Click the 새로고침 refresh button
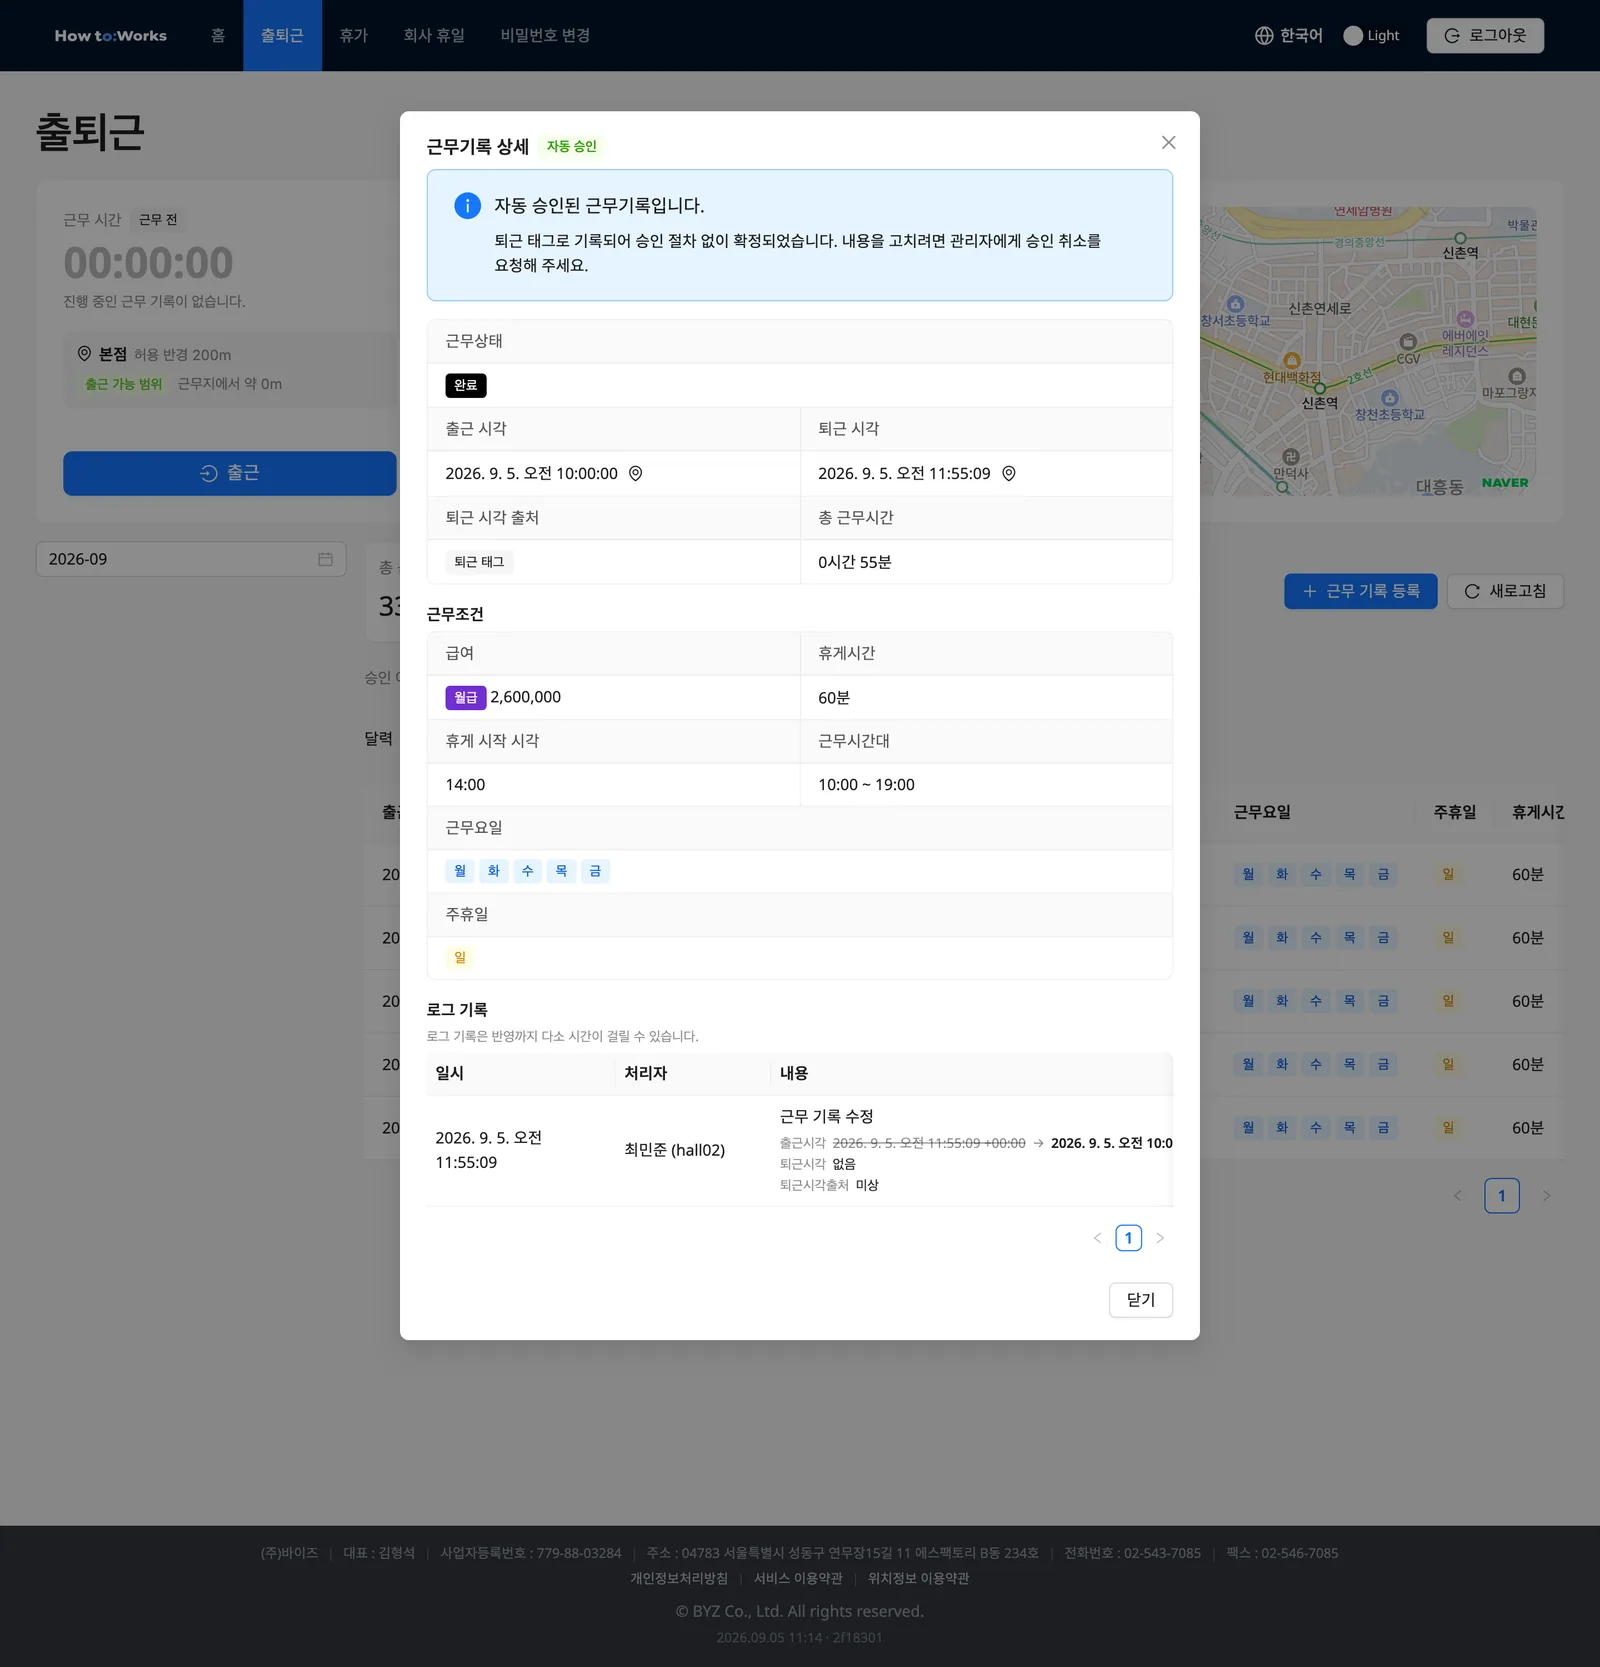This screenshot has width=1600, height=1667. coord(1506,591)
